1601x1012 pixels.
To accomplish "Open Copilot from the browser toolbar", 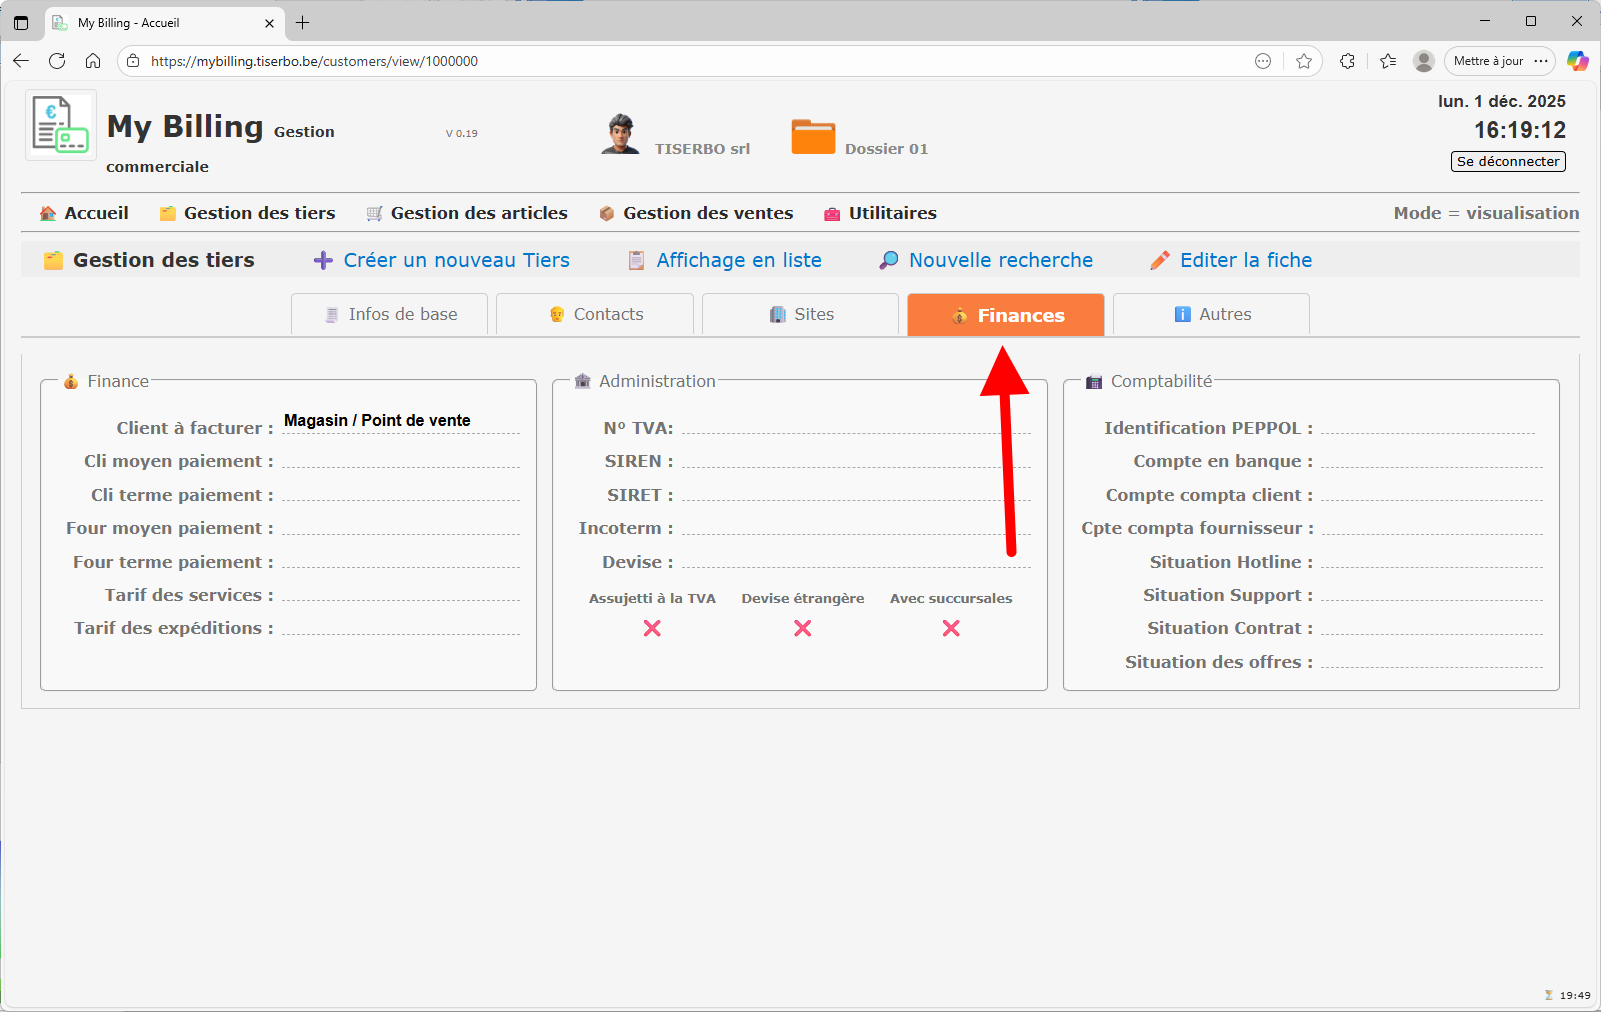I will click(x=1578, y=61).
